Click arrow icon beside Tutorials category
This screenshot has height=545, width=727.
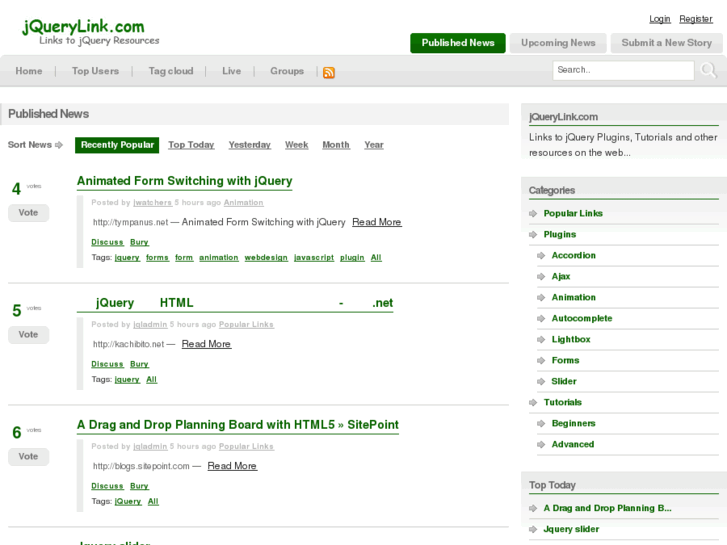(533, 403)
